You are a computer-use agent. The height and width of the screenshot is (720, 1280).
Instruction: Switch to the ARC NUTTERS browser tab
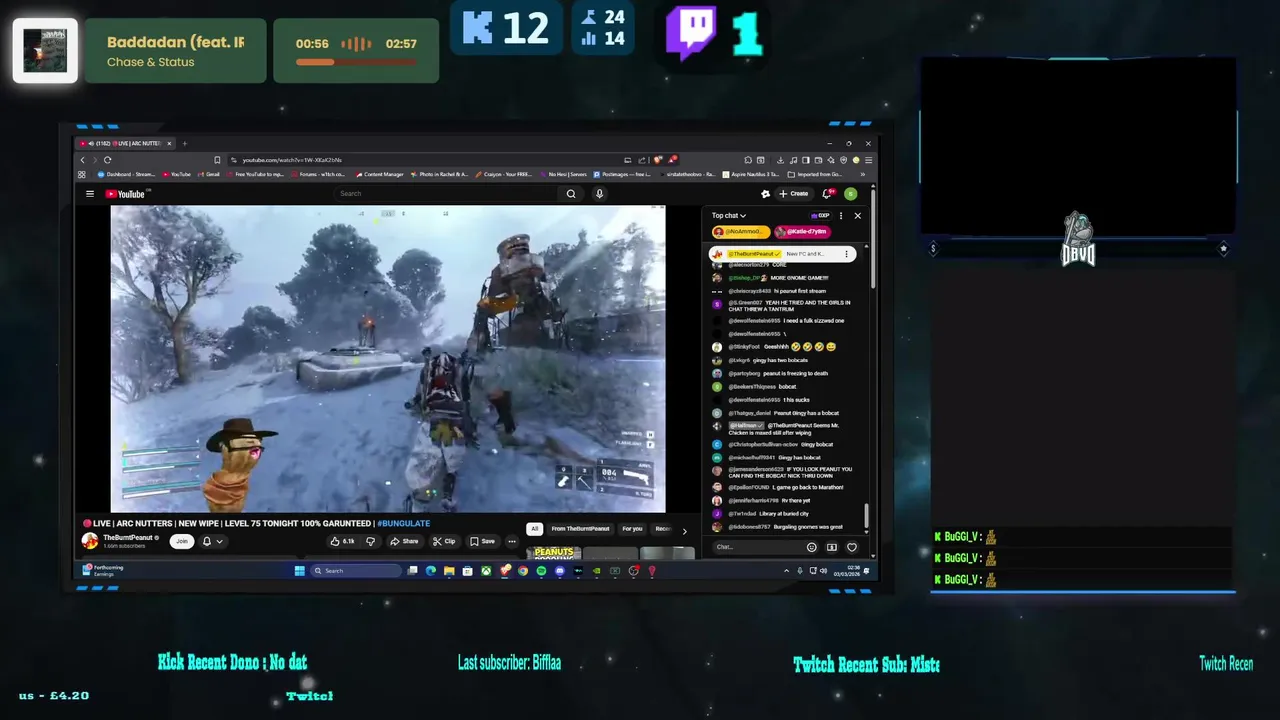[126, 143]
